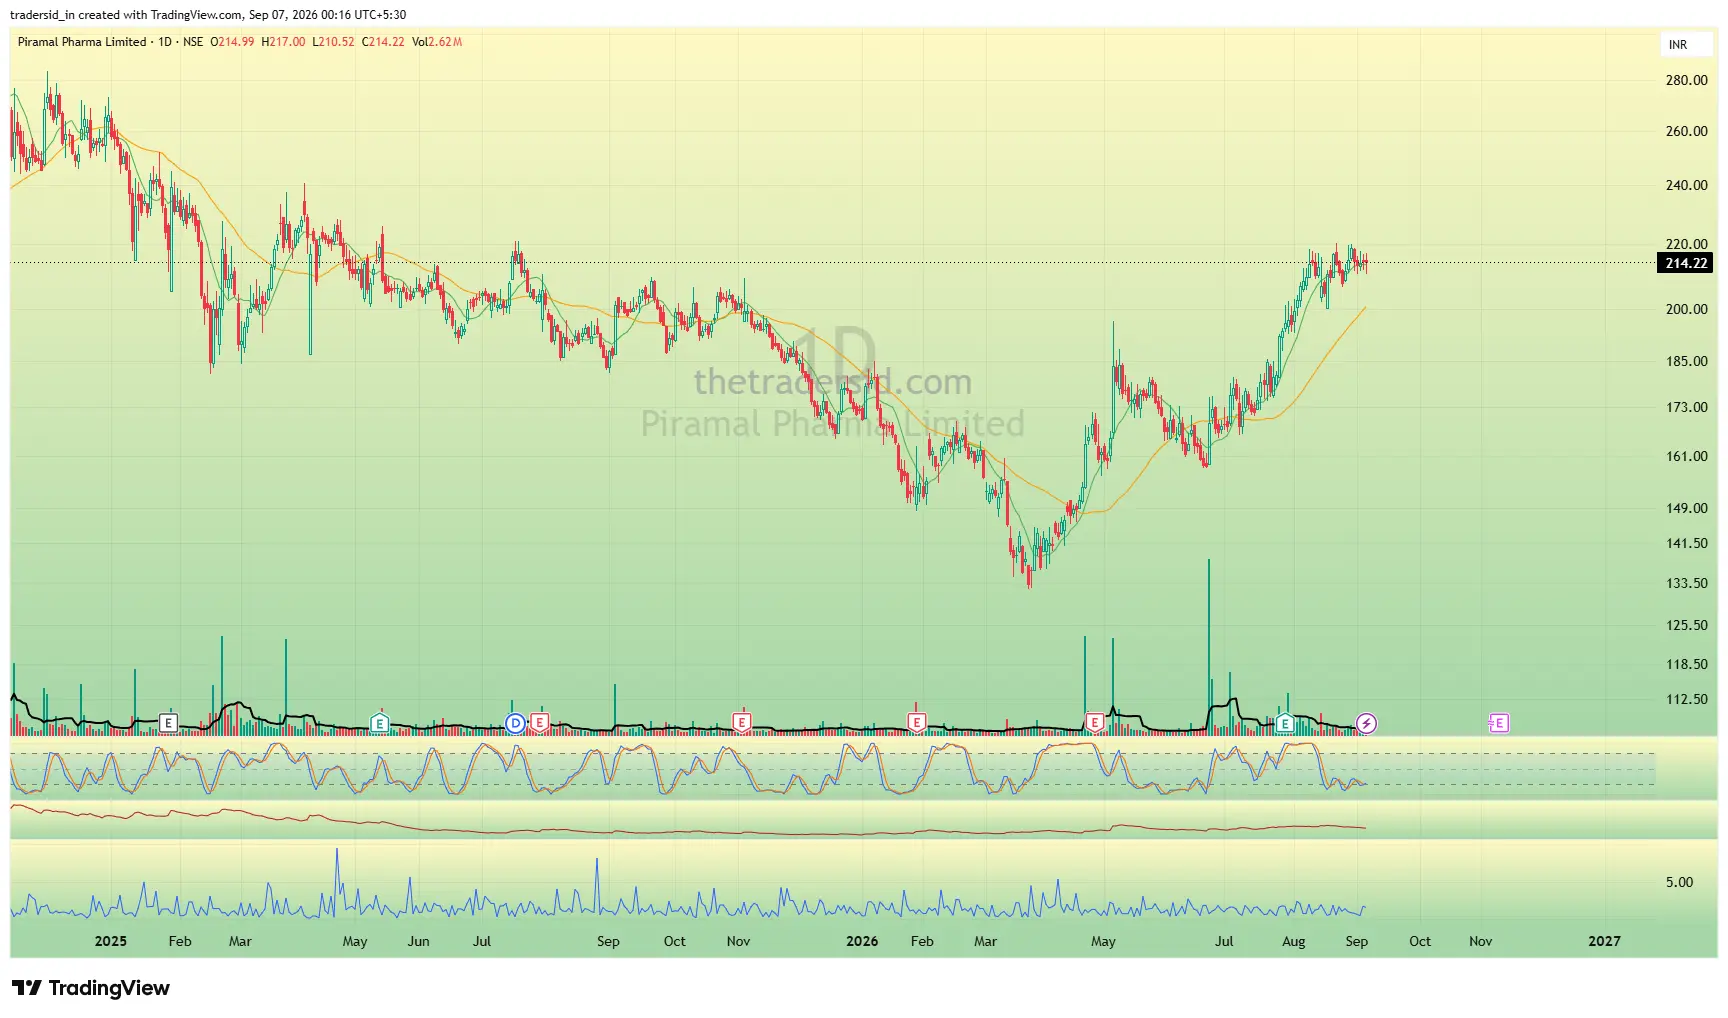1728x1018 pixels.
Task: Click the low price L210.52 value
Action: click(333, 42)
